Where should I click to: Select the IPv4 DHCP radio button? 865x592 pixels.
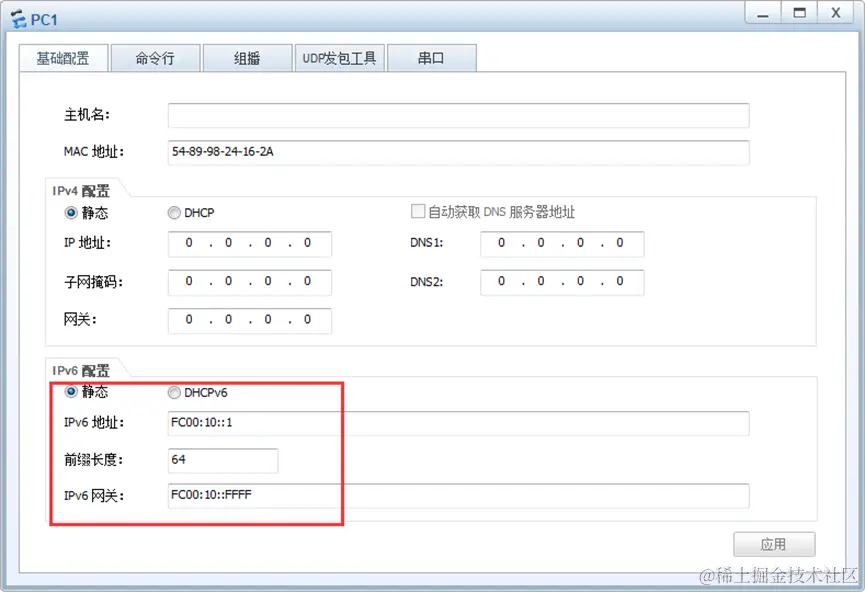click(174, 212)
